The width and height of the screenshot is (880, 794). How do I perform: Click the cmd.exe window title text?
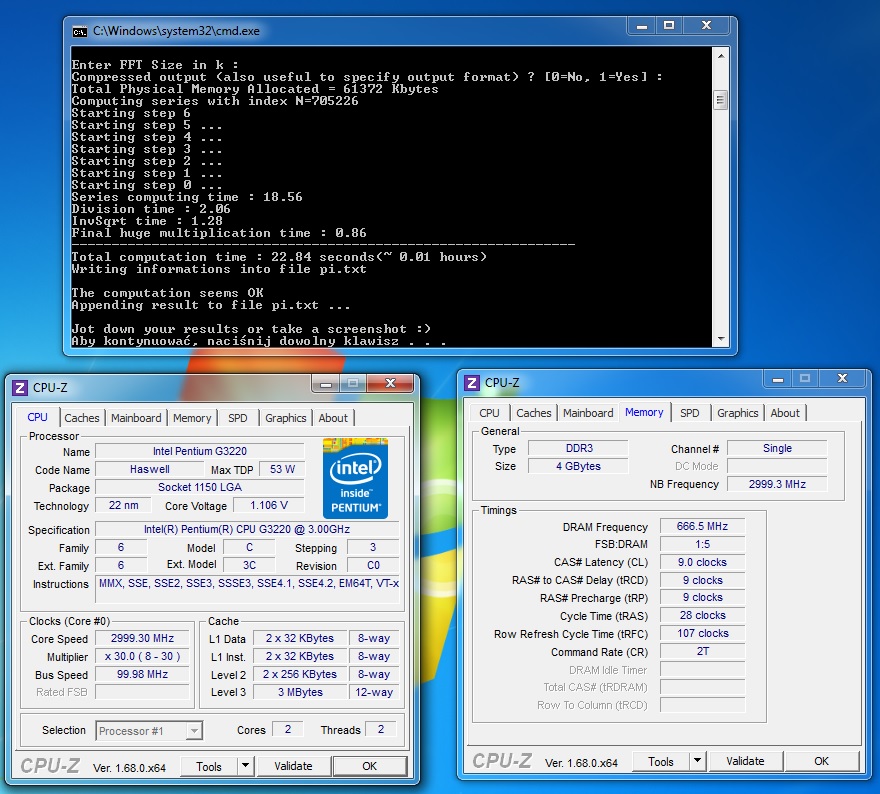pyautogui.click(x=176, y=31)
